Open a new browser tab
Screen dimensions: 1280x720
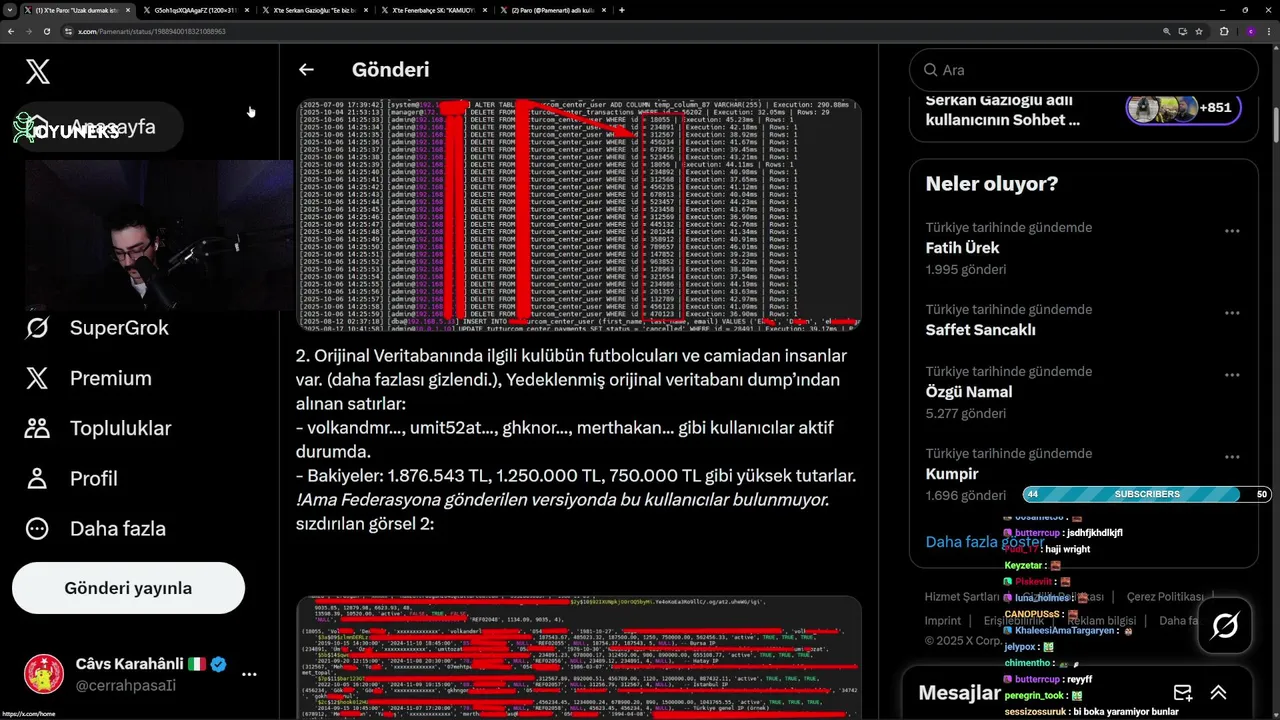622,10
